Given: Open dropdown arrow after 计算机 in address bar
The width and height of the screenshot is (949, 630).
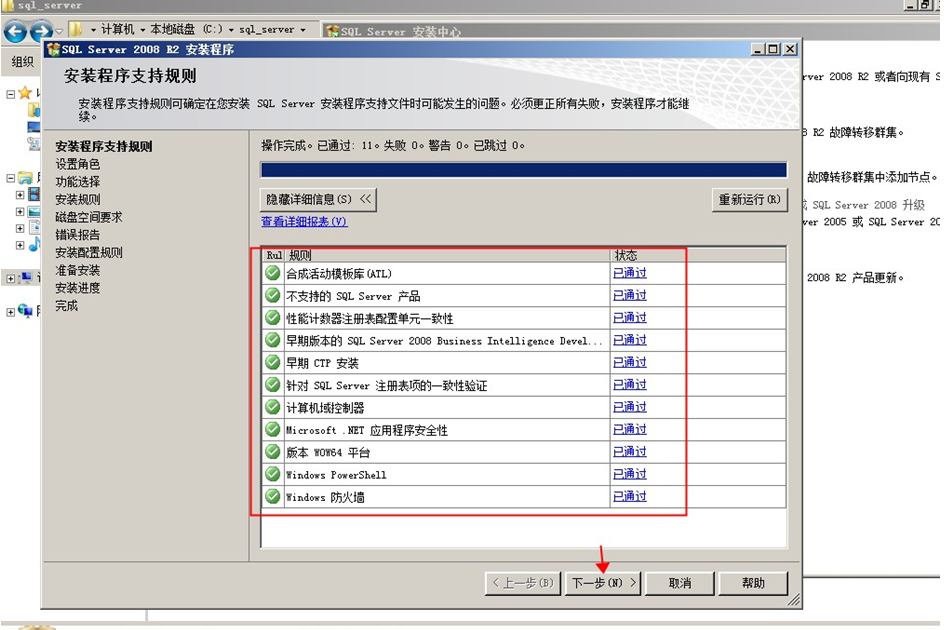Looking at the screenshot, I should click(x=143, y=30).
